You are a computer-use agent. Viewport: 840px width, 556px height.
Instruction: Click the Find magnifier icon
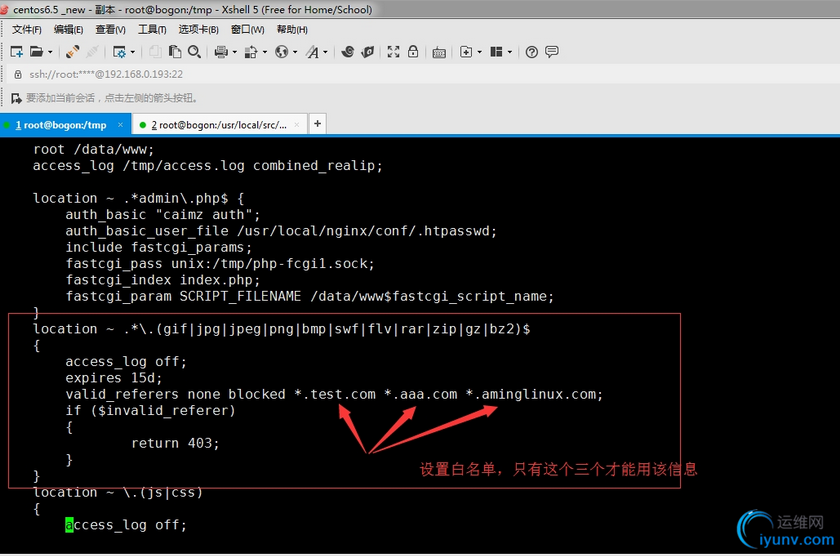194,52
